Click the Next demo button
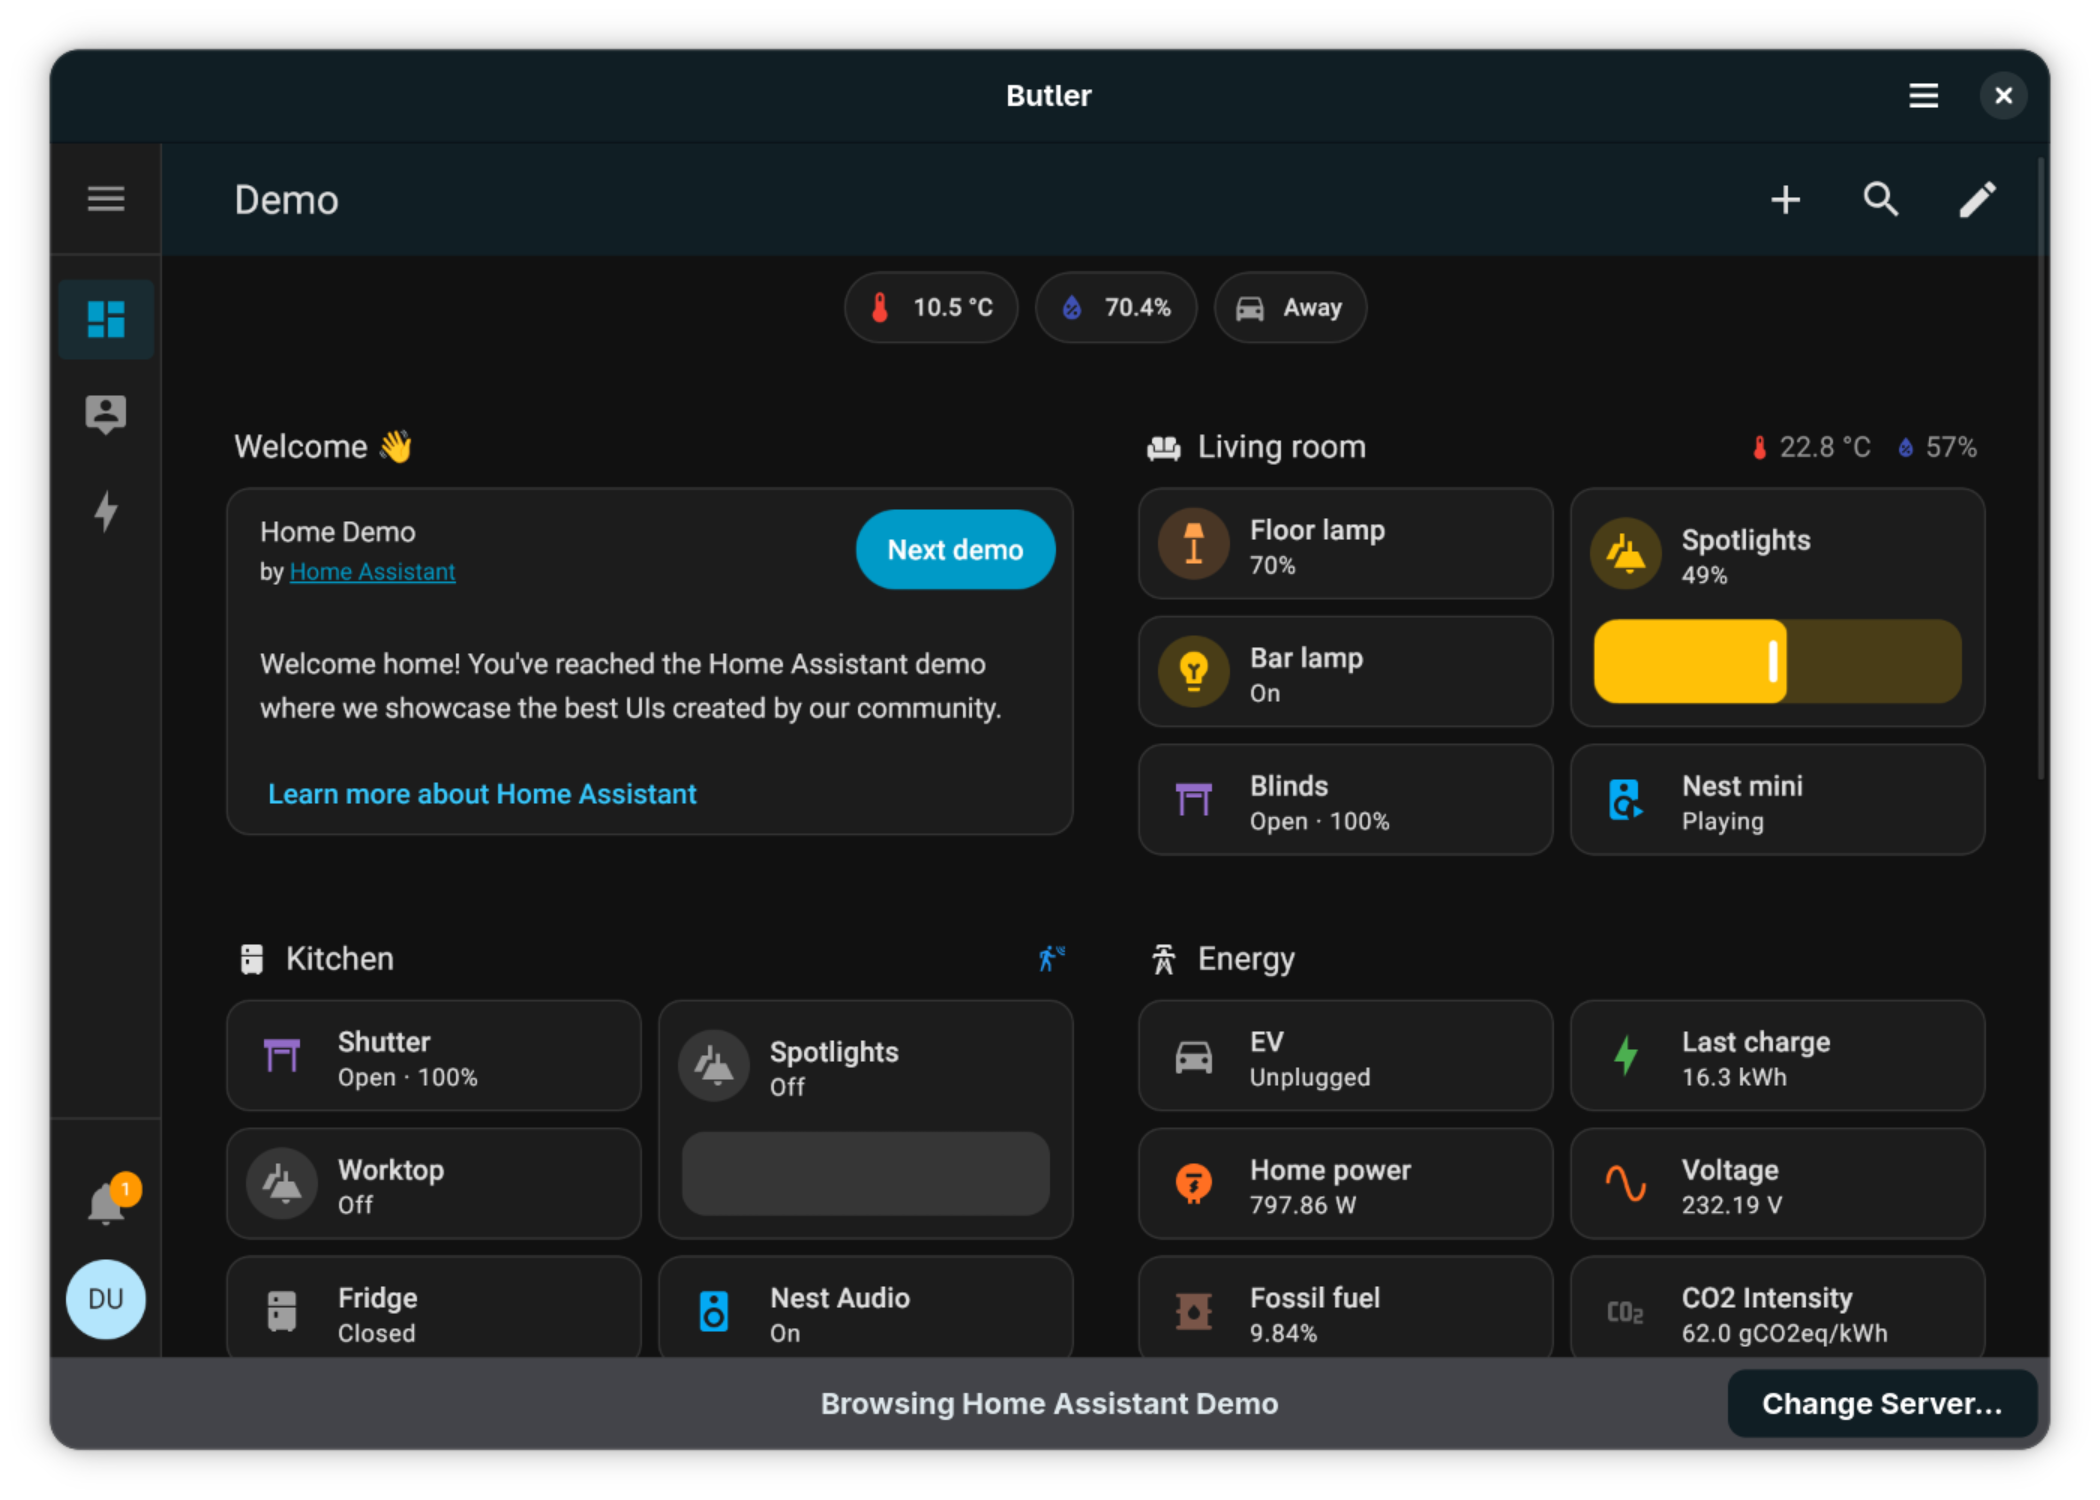 (x=955, y=550)
